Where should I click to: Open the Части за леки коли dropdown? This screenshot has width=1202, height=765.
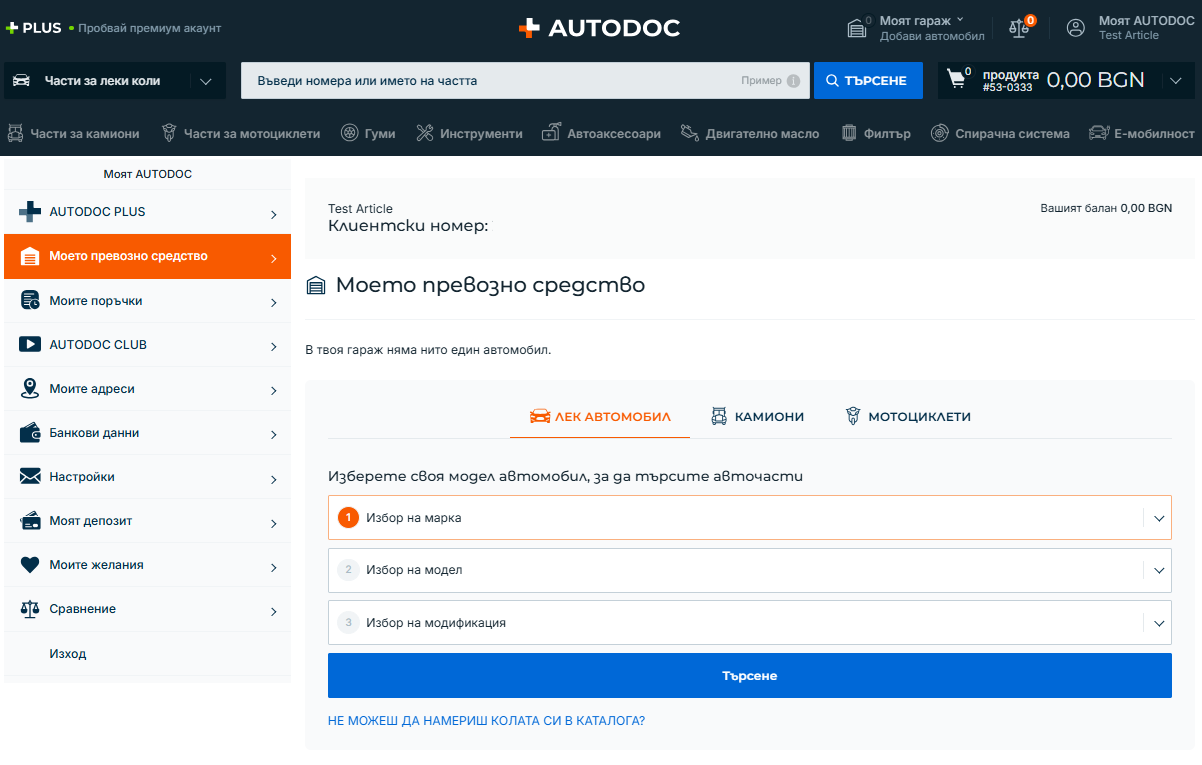click(x=115, y=81)
